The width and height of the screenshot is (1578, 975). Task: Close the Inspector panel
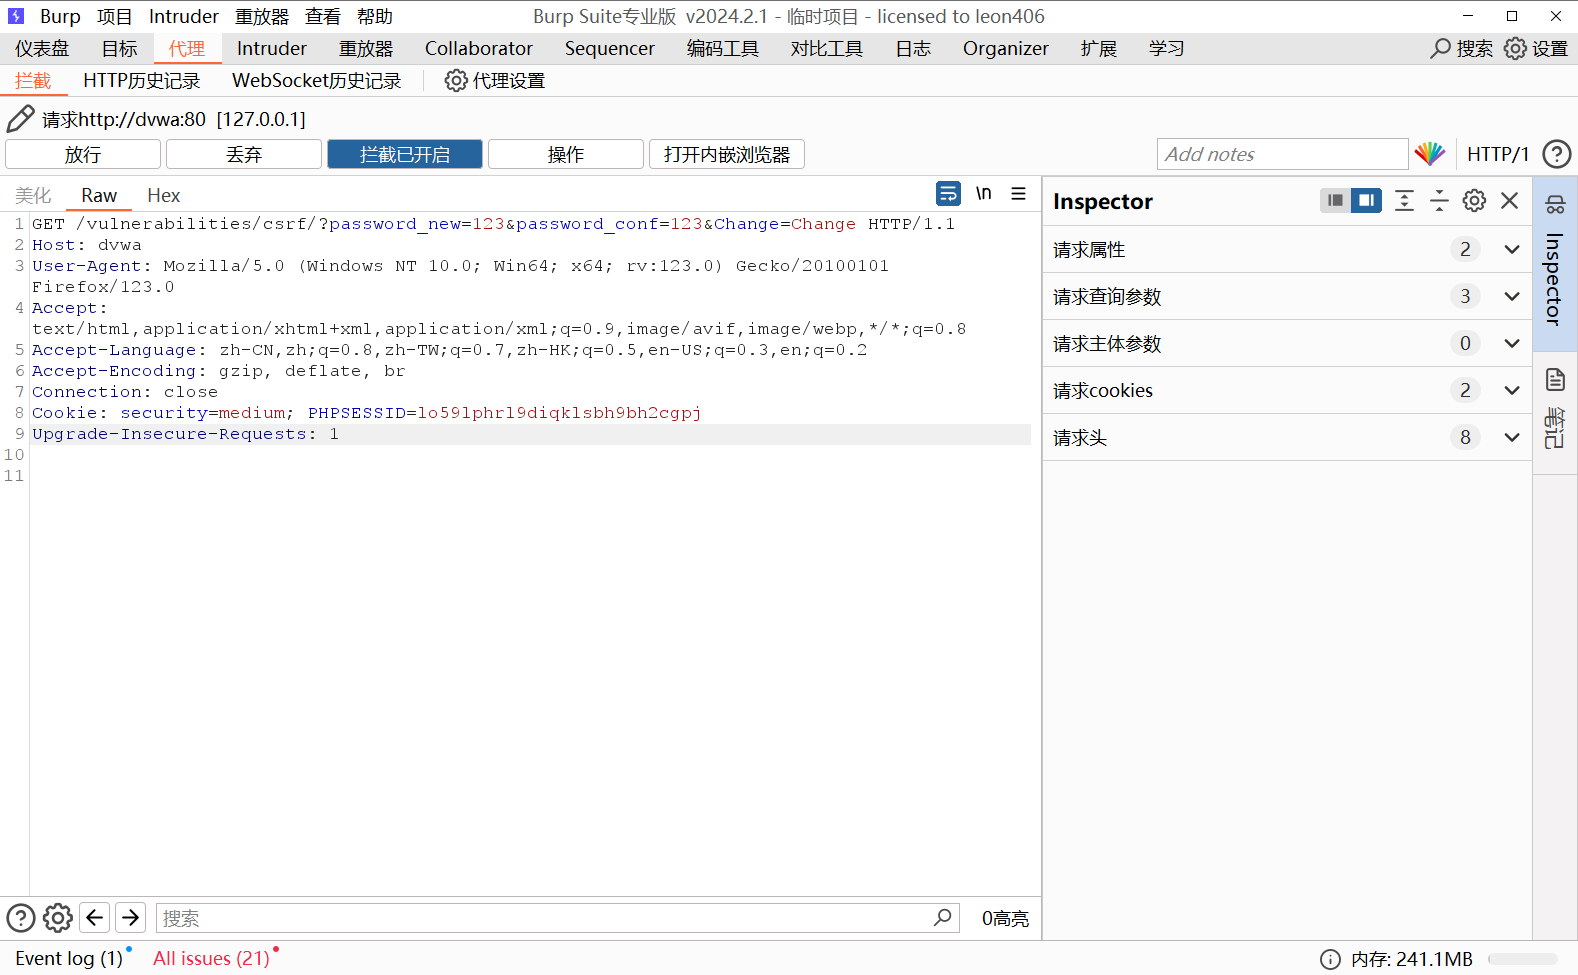click(x=1510, y=201)
